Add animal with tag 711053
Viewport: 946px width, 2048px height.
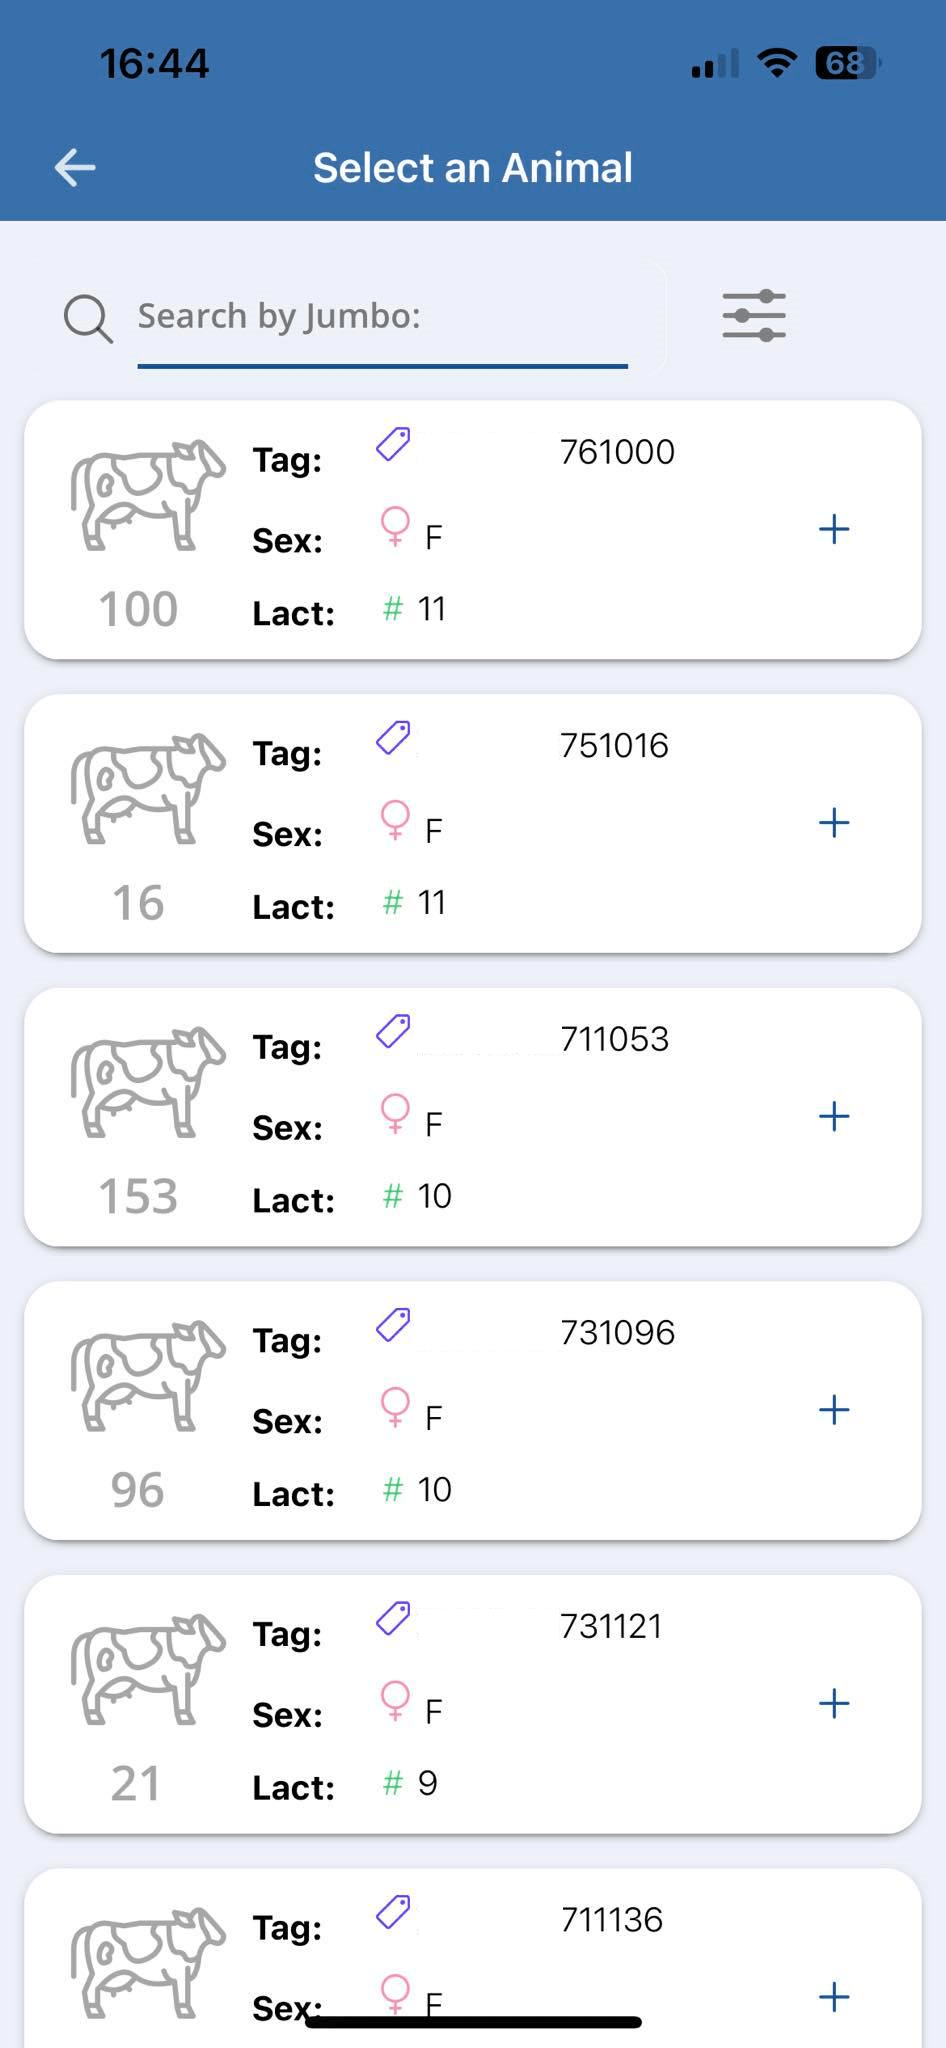point(834,1117)
